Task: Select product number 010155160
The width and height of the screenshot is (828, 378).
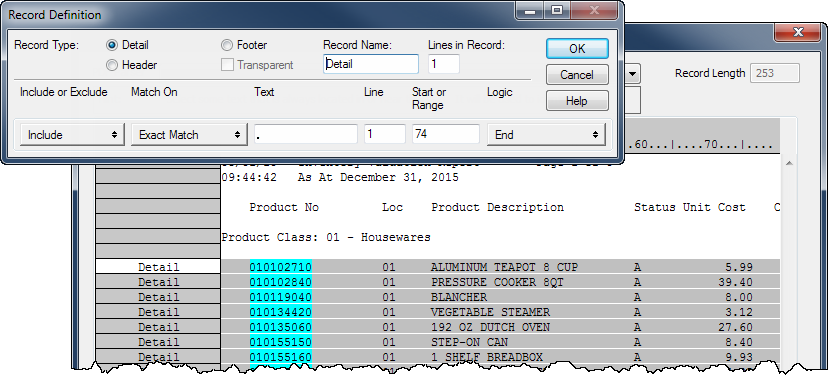Action: 281,357
